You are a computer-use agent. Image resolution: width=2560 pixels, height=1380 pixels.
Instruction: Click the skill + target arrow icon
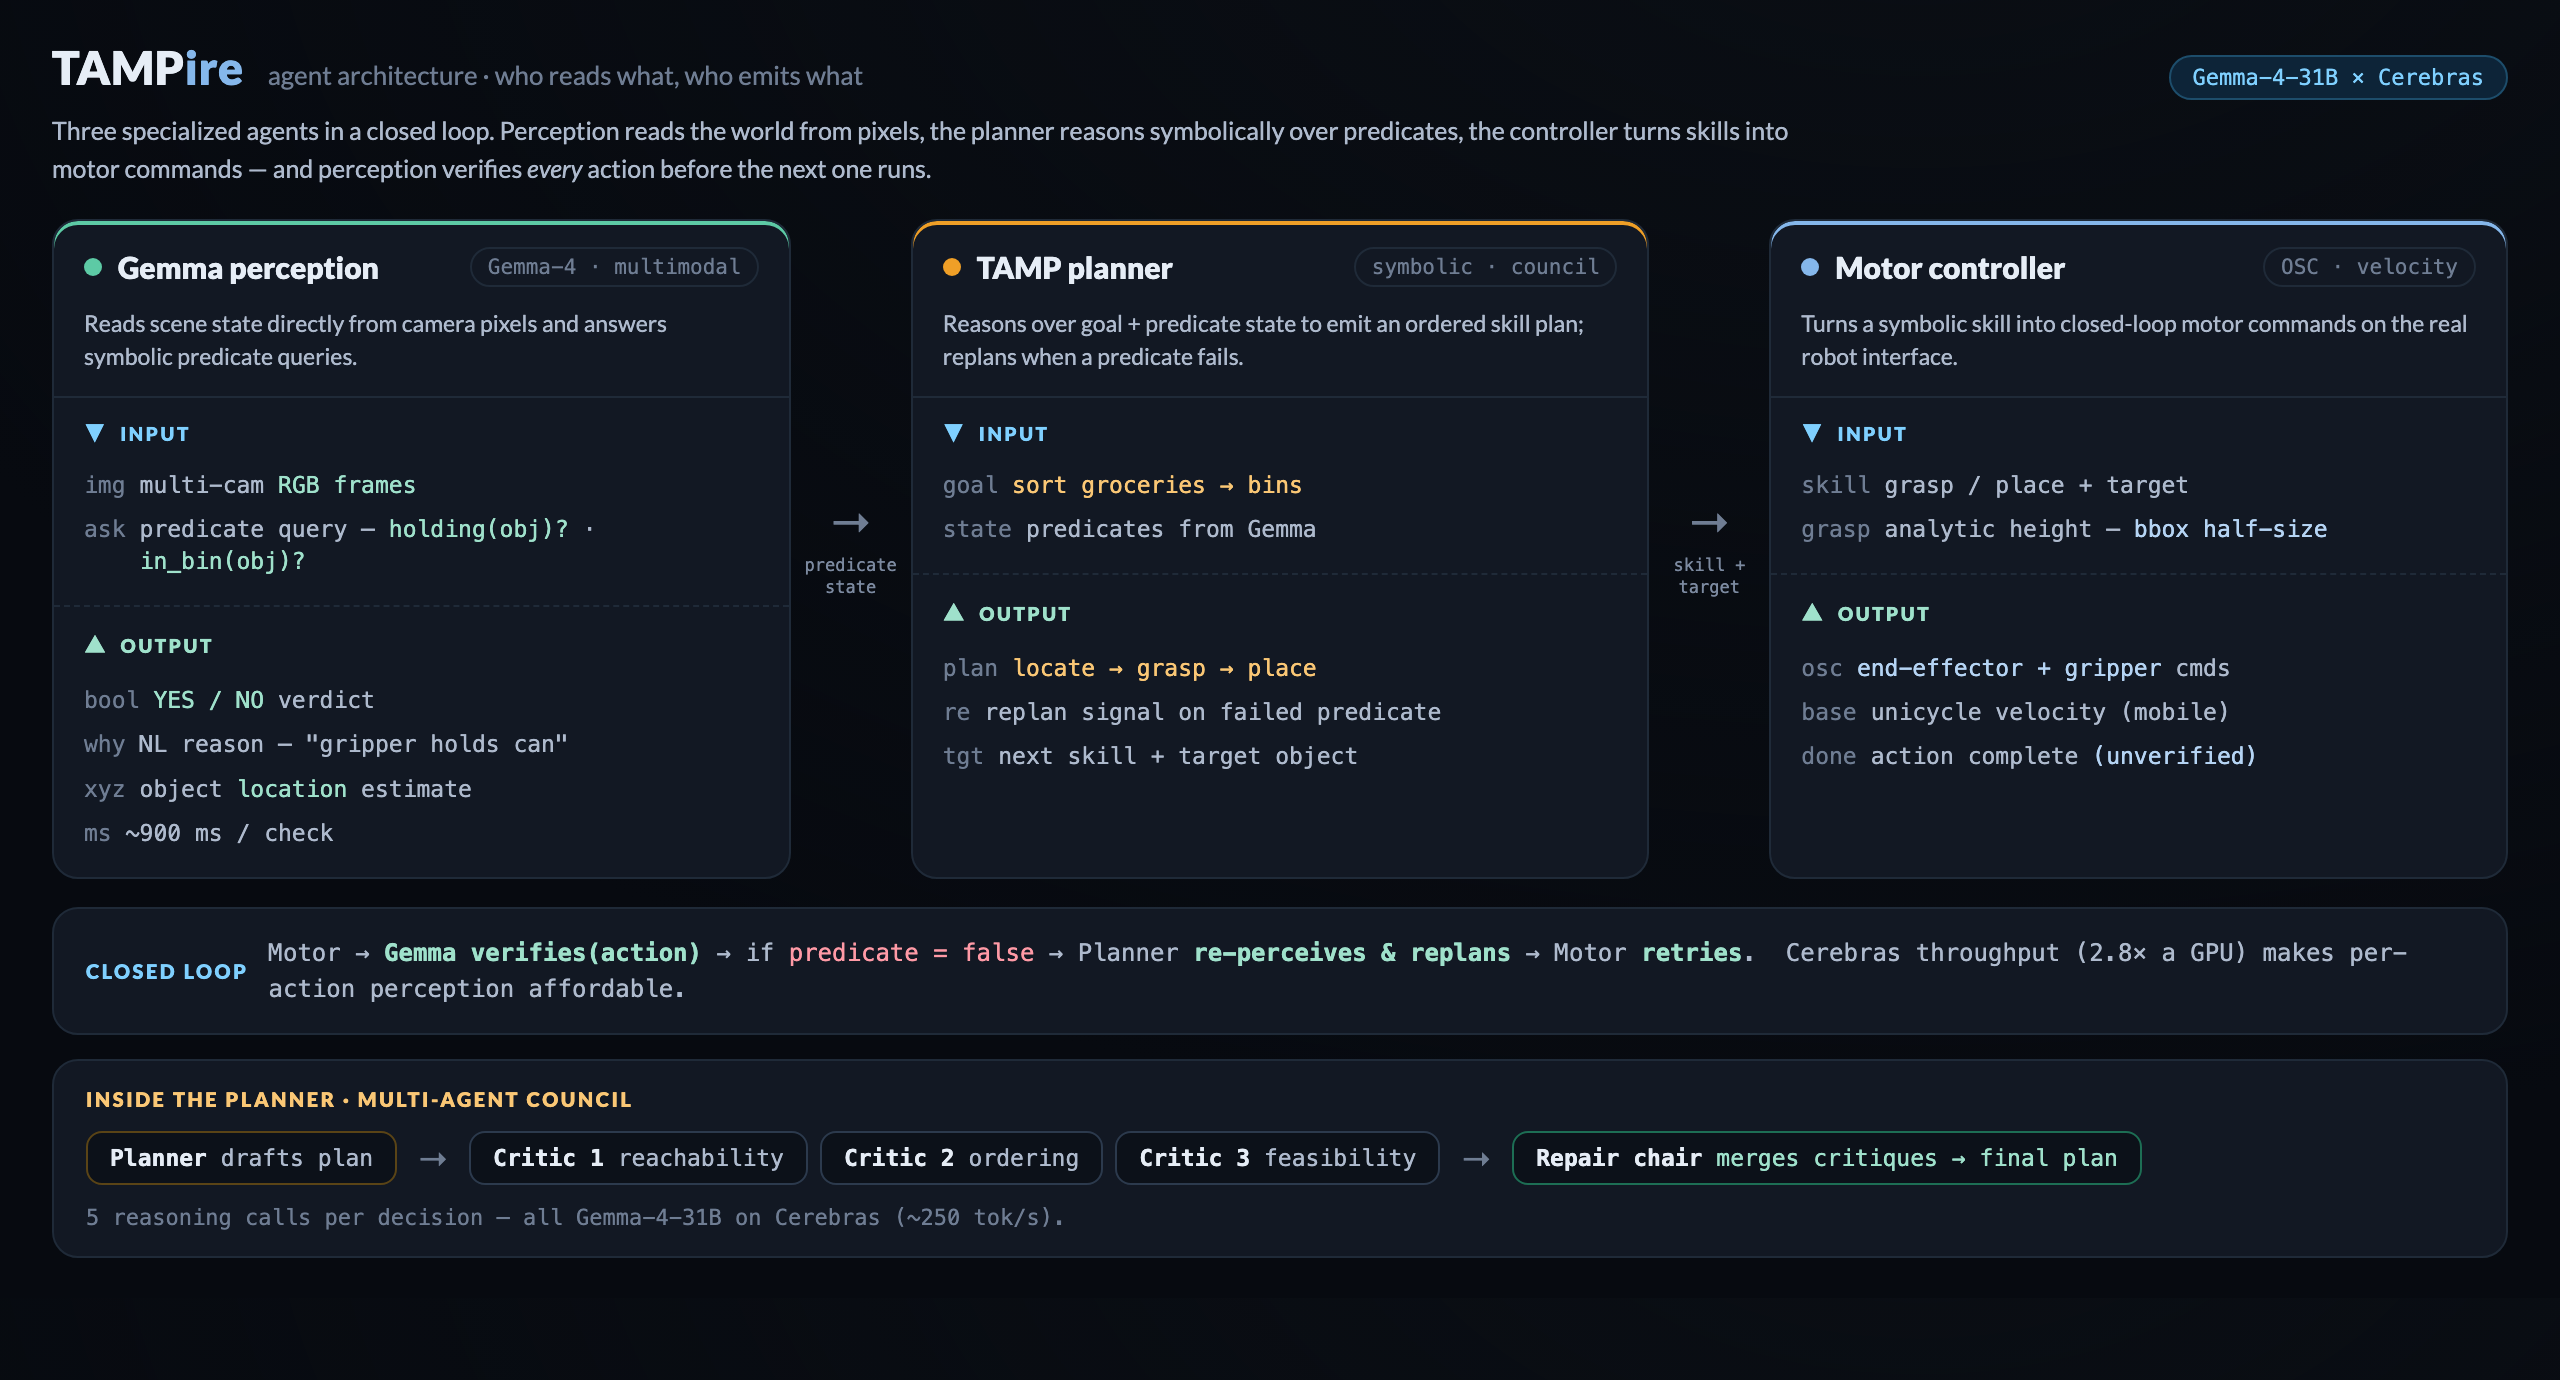(x=1709, y=523)
